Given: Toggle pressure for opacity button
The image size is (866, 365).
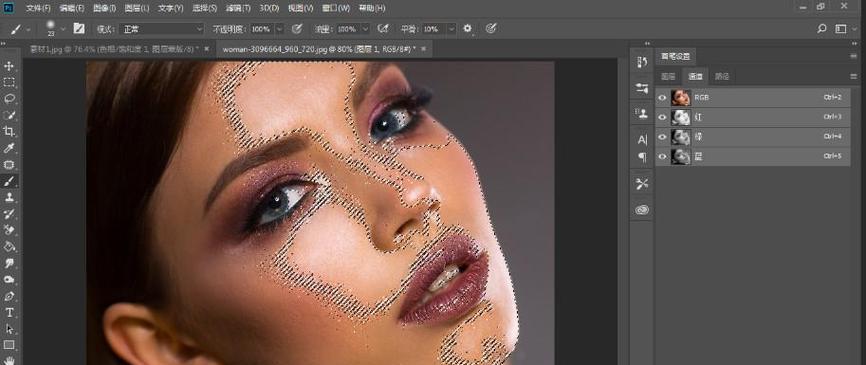Looking at the screenshot, I should (297, 29).
